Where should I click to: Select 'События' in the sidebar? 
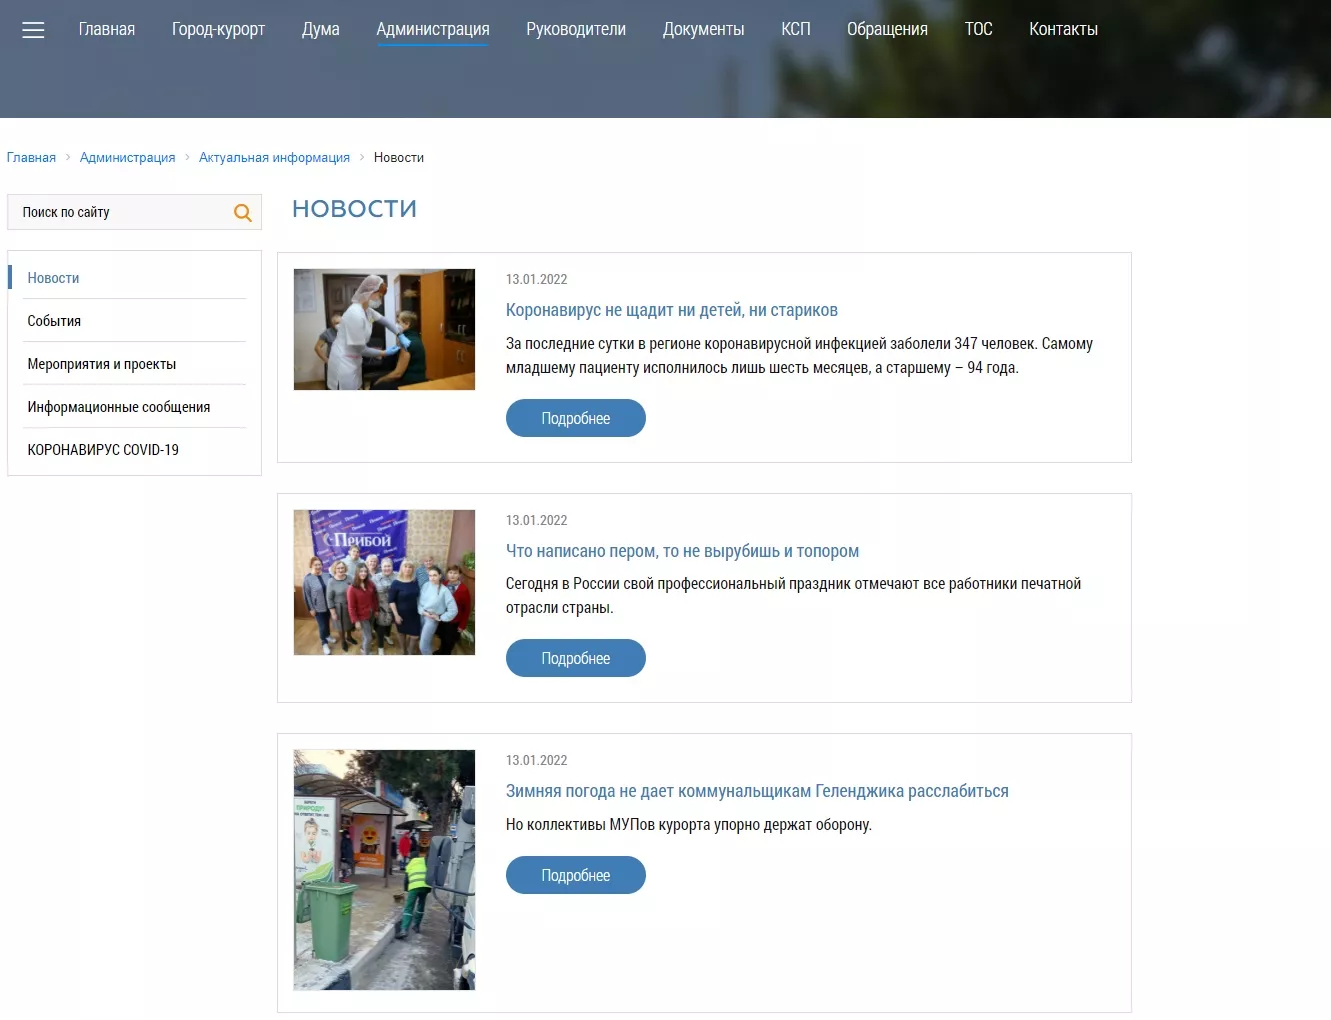tap(54, 321)
